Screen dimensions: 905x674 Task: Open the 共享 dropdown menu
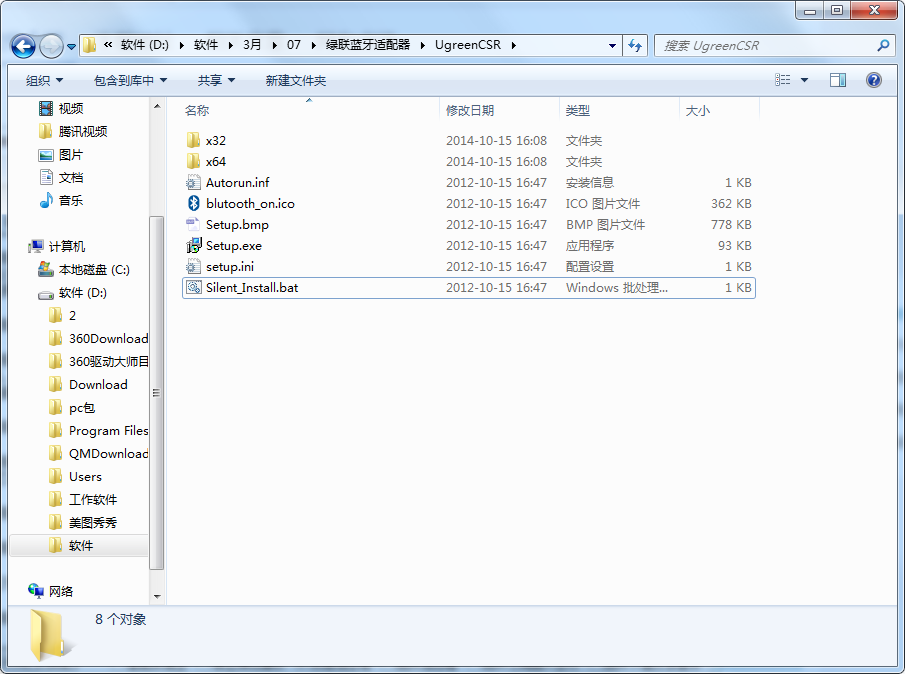pyautogui.click(x=216, y=80)
